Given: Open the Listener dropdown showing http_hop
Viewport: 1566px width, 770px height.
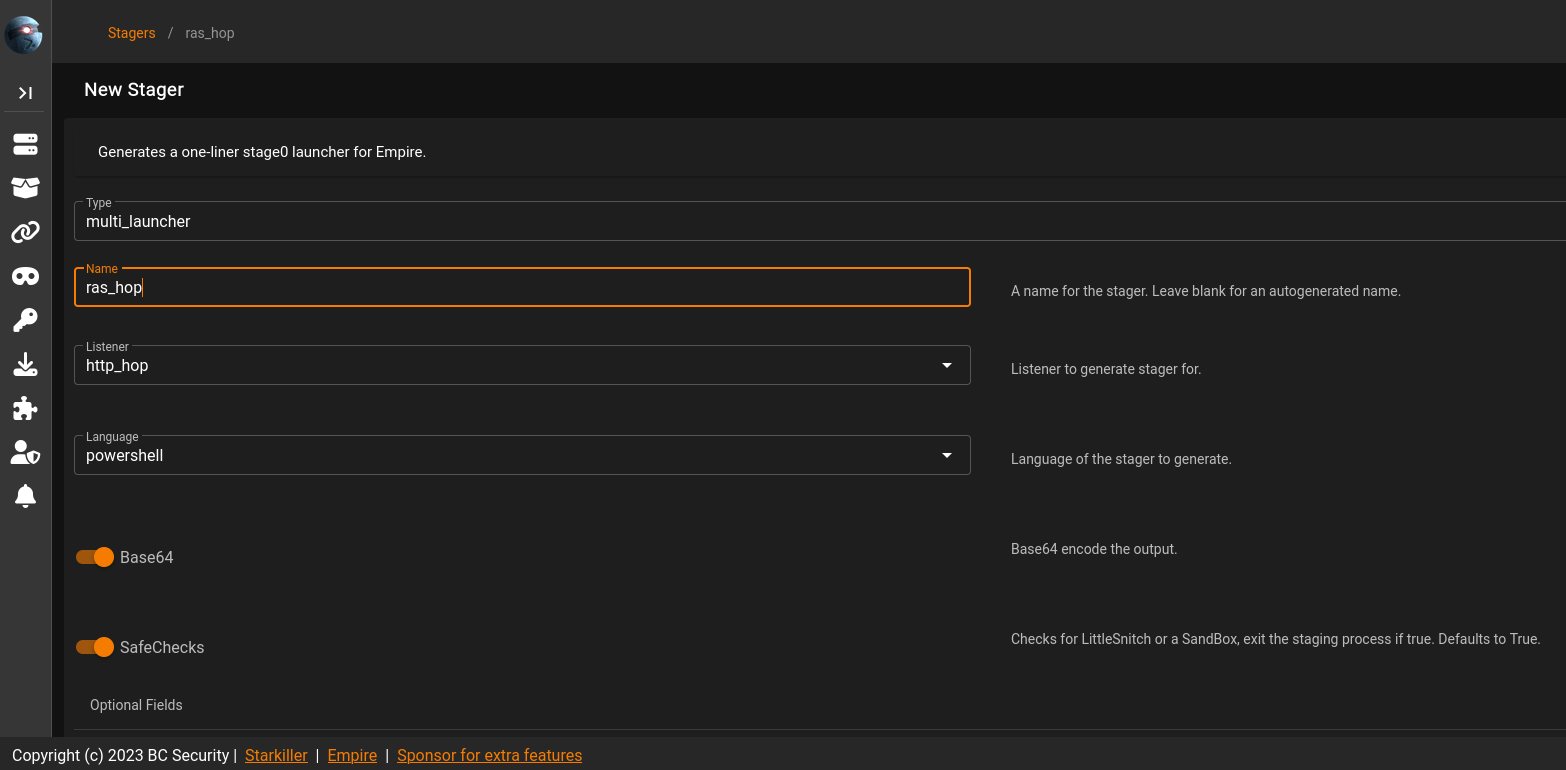Looking at the screenshot, I should pos(521,366).
